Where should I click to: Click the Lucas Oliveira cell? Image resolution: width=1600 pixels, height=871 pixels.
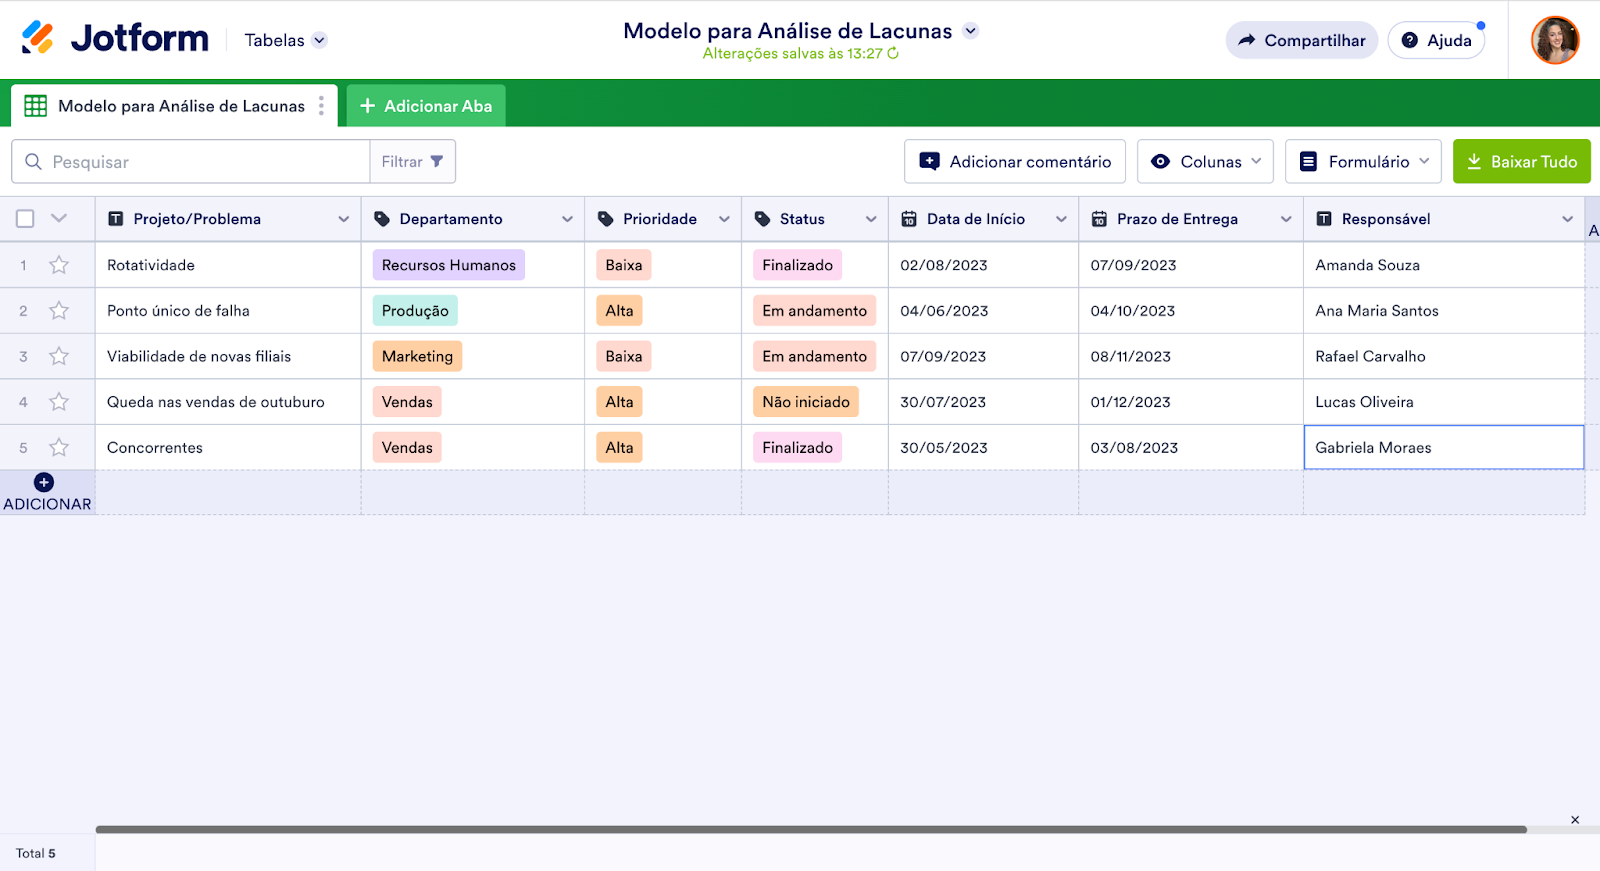[x=1444, y=402]
